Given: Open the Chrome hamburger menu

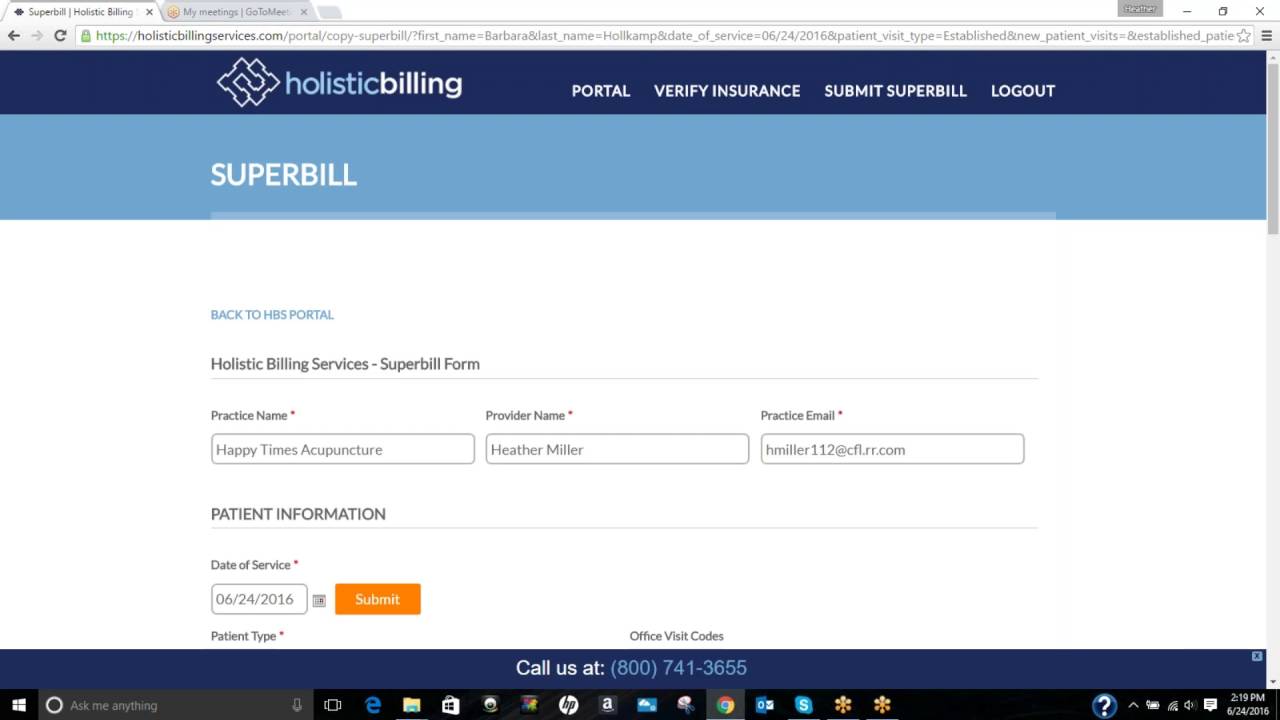Looking at the screenshot, I should (1267, 35).
